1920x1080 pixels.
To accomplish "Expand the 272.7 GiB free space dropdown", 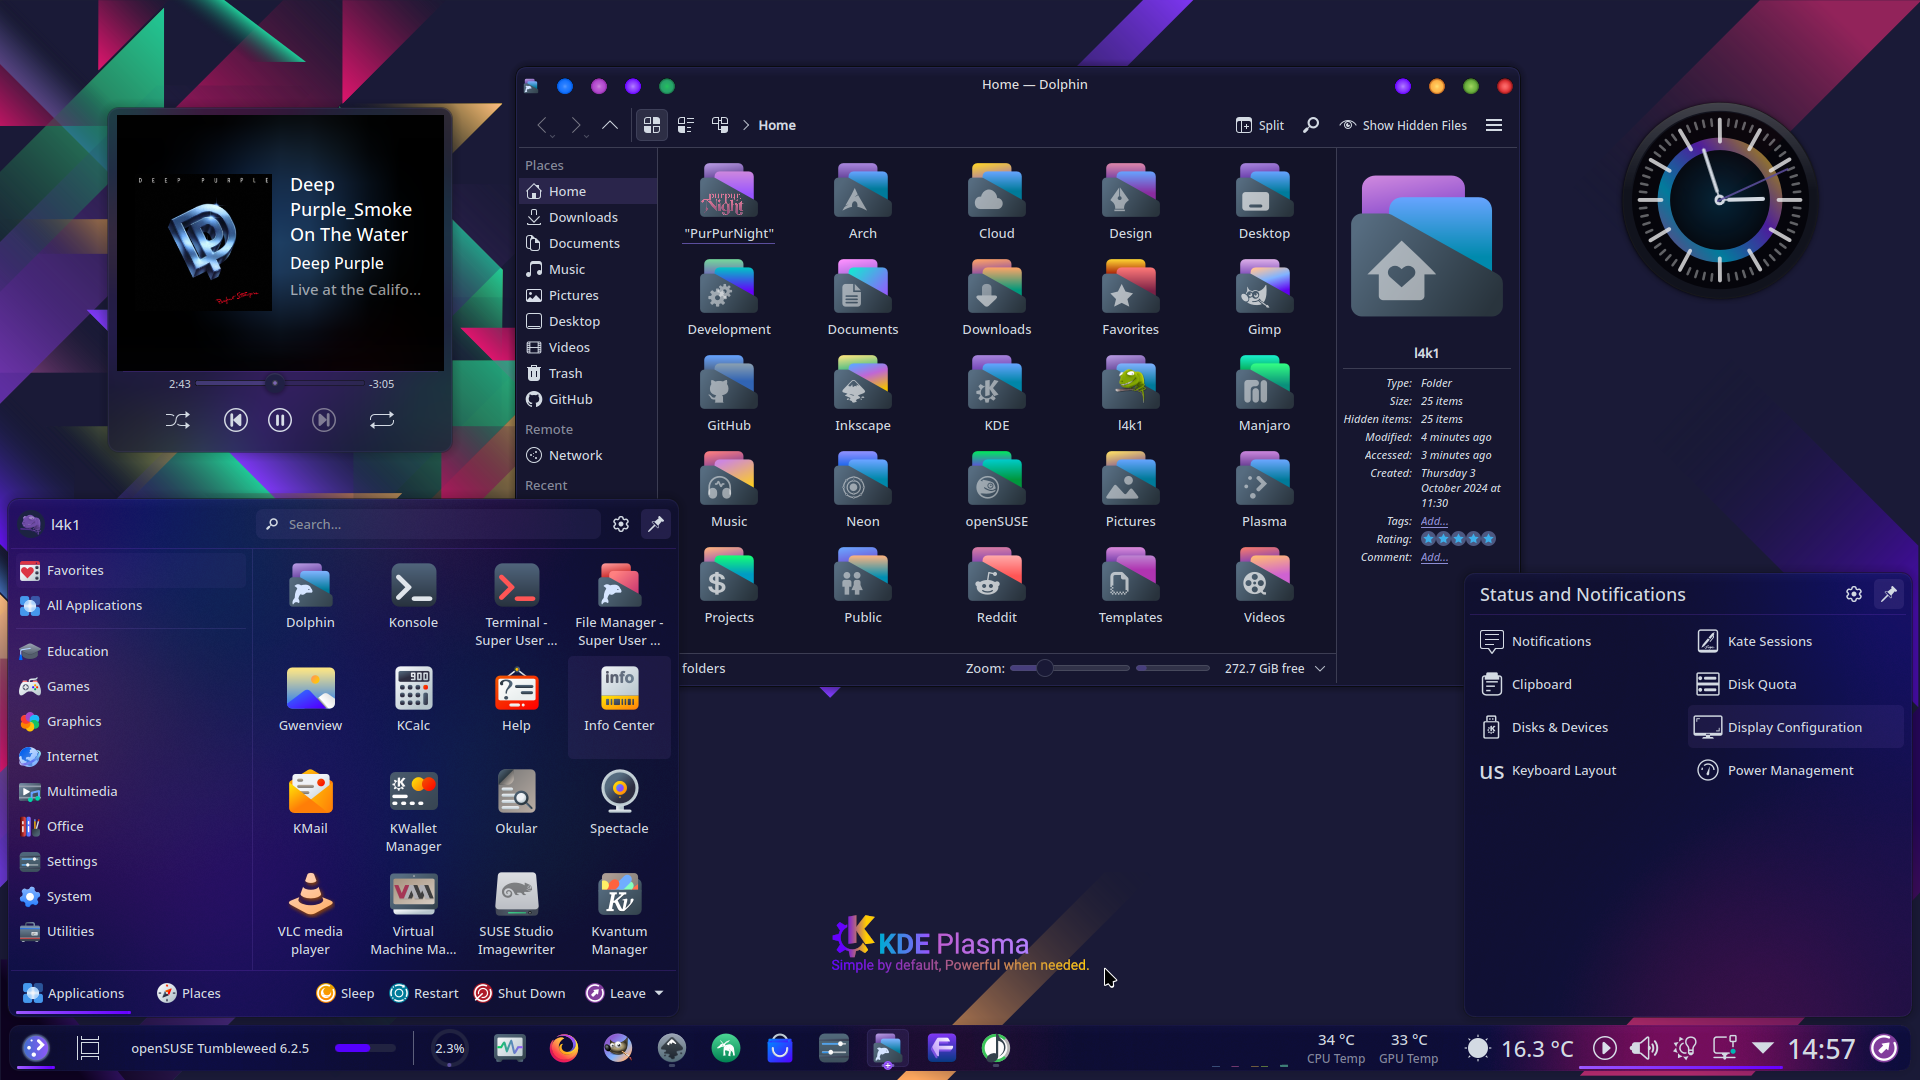I will (x=1320, y=668).
